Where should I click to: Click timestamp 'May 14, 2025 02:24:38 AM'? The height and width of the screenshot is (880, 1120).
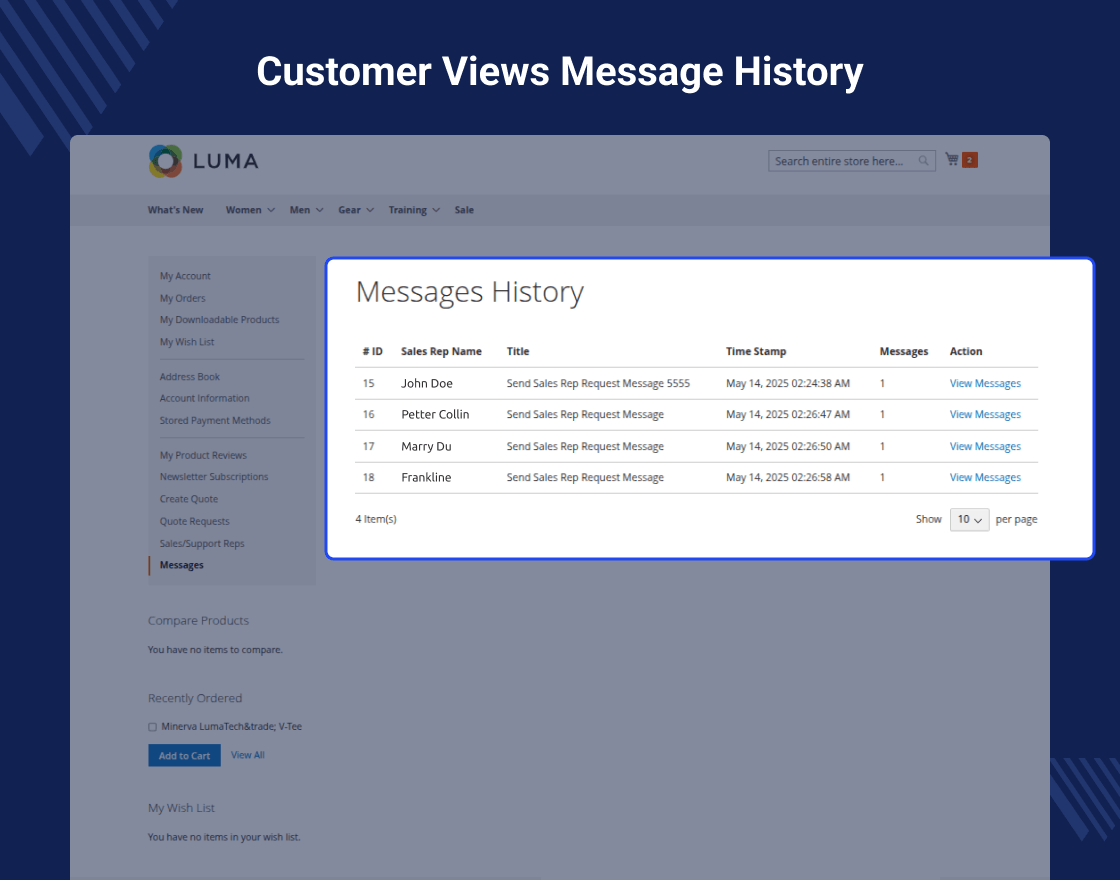click(788, 383)
